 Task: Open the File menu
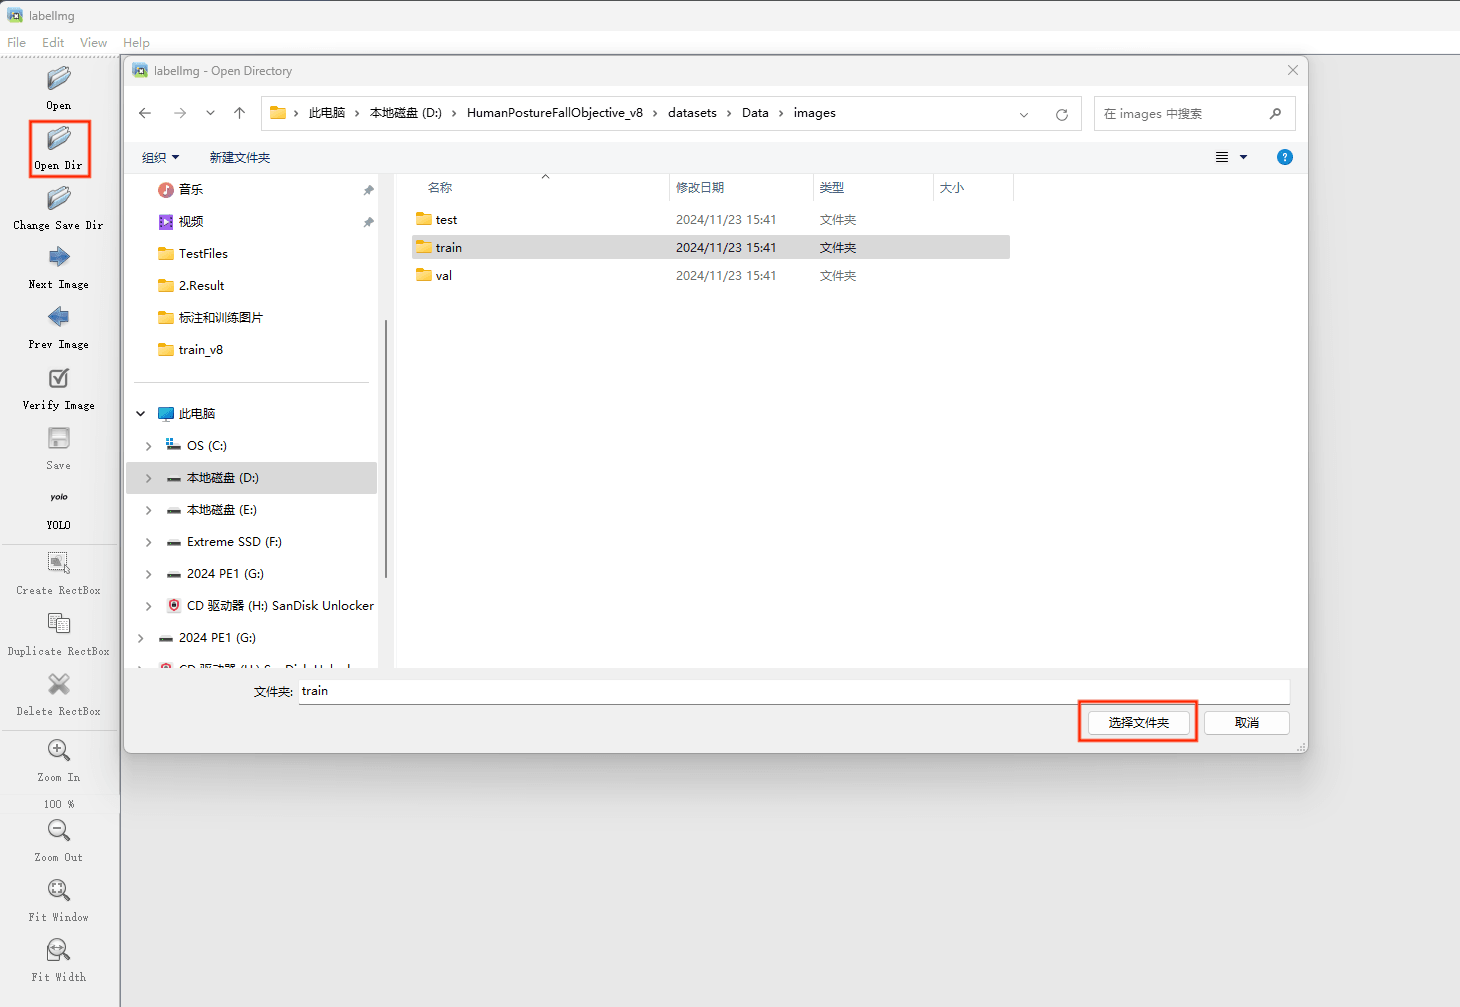pyautogui.click(x=17, y=43)
